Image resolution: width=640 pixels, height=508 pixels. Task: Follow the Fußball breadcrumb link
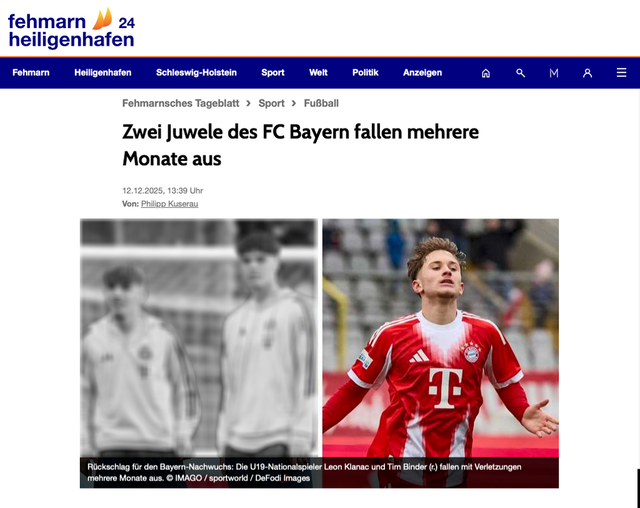click(321, 103)
